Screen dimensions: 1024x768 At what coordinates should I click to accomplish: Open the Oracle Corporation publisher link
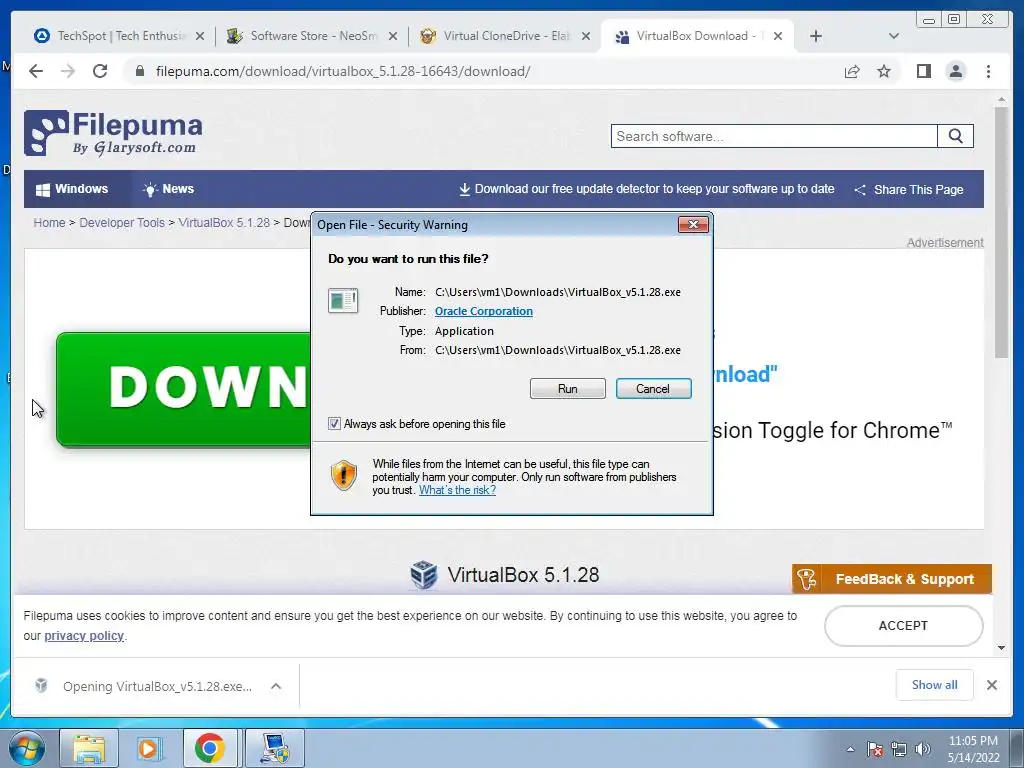pos(483,312)
